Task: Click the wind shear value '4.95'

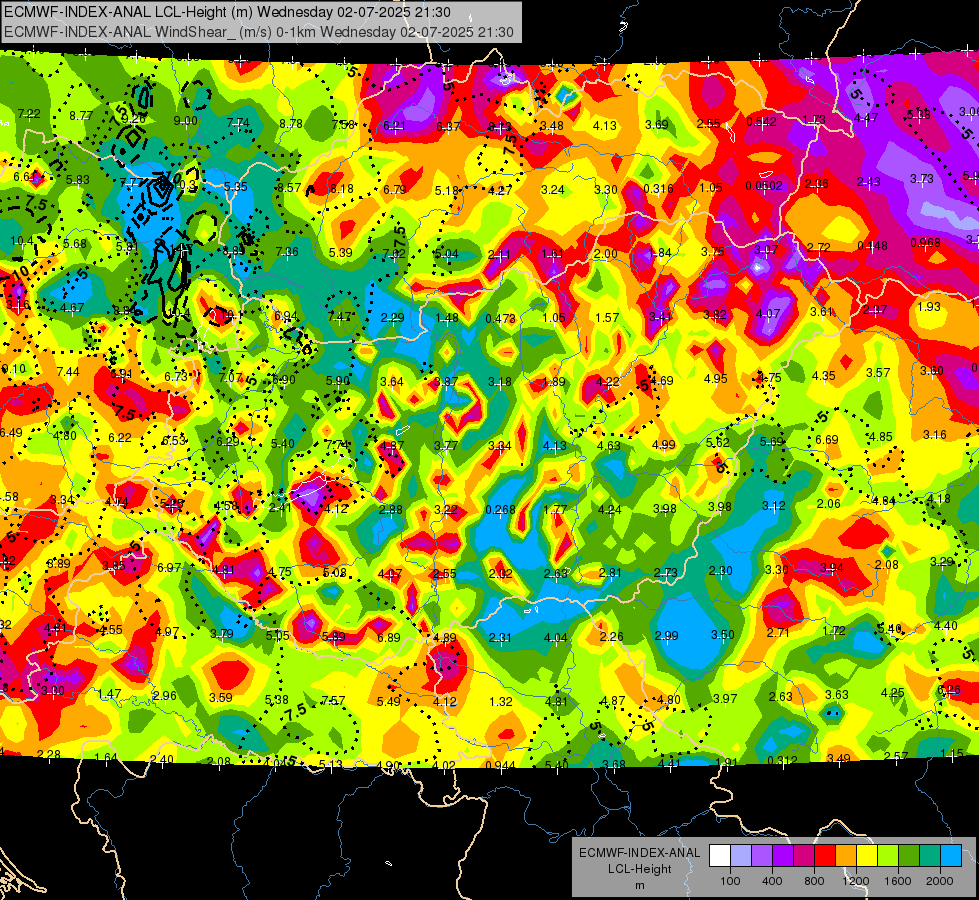Action: coord(716,378)
